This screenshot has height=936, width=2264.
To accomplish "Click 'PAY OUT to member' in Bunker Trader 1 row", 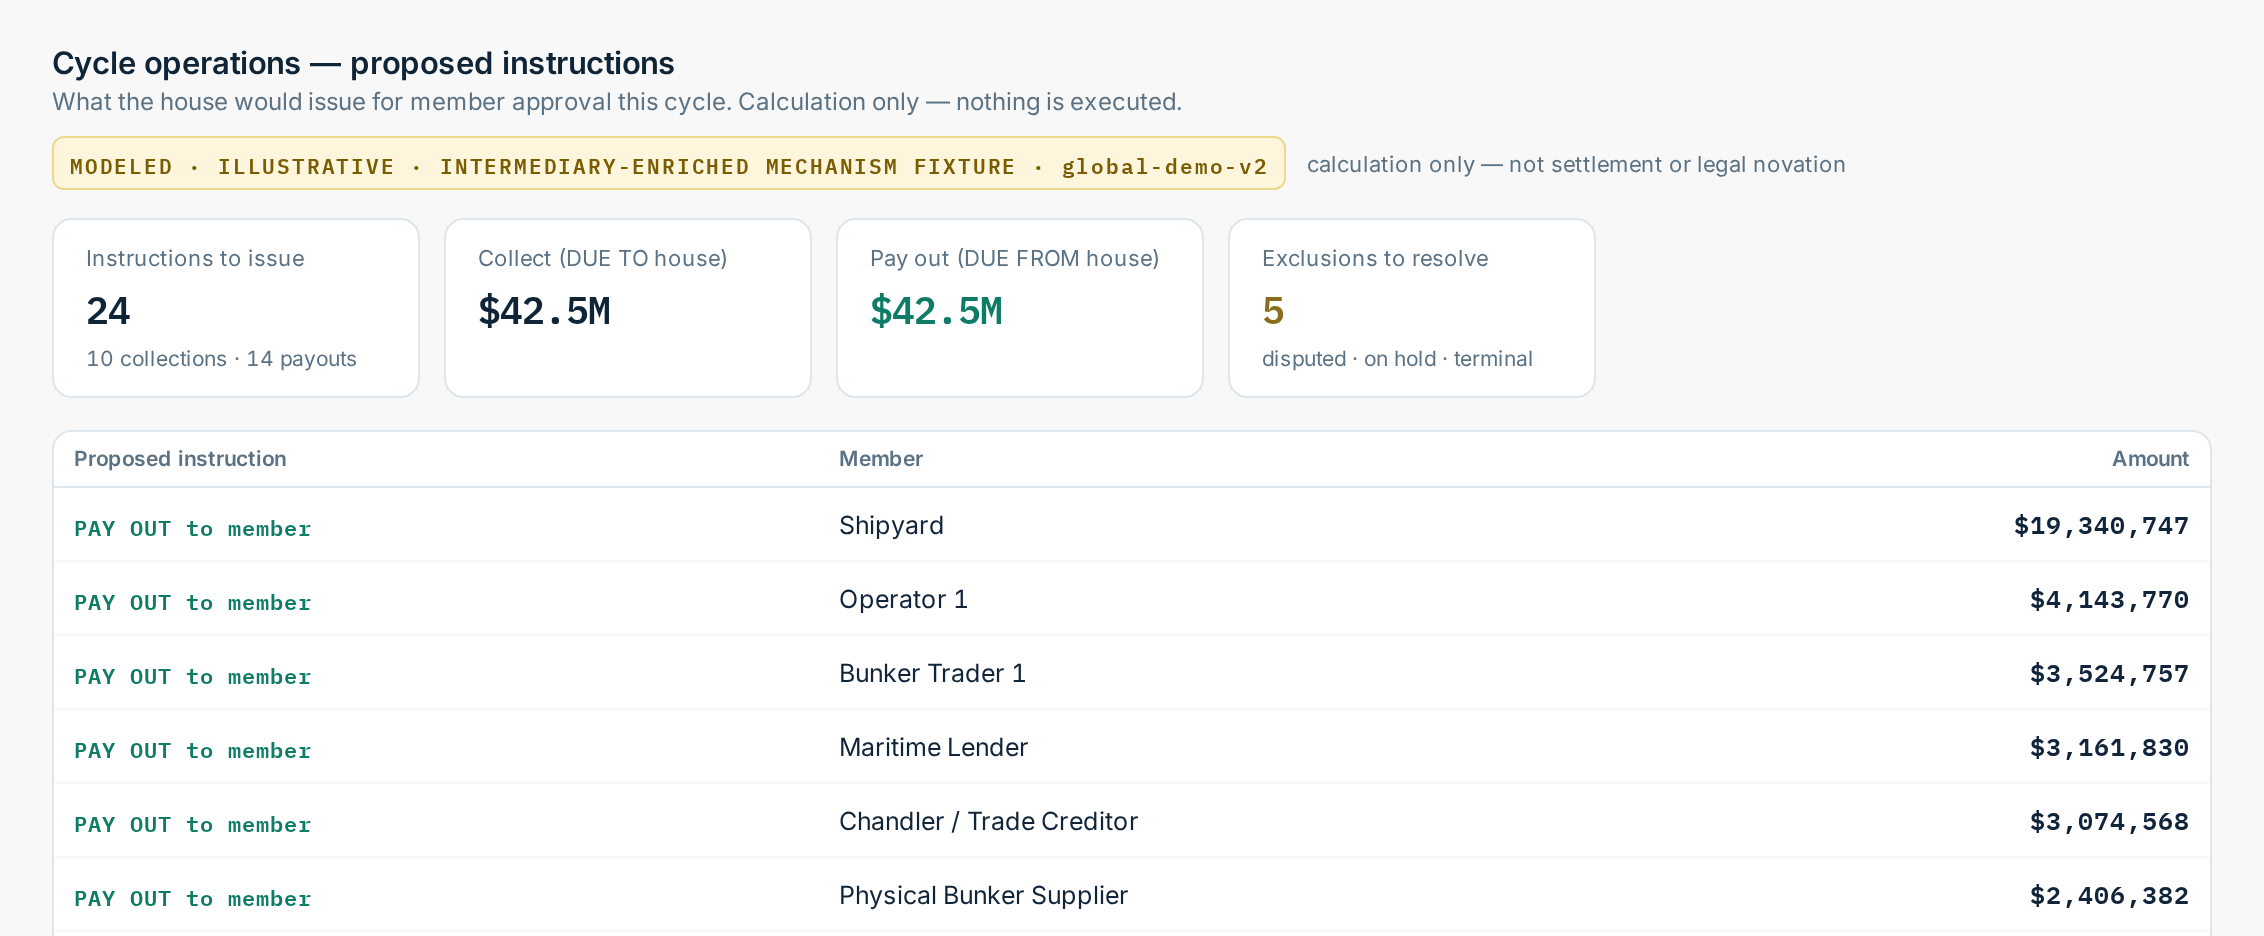I will (192, 676).
